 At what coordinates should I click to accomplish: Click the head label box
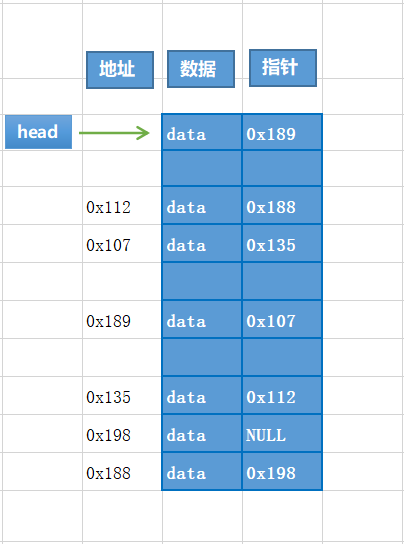click(x=38, y=132)
